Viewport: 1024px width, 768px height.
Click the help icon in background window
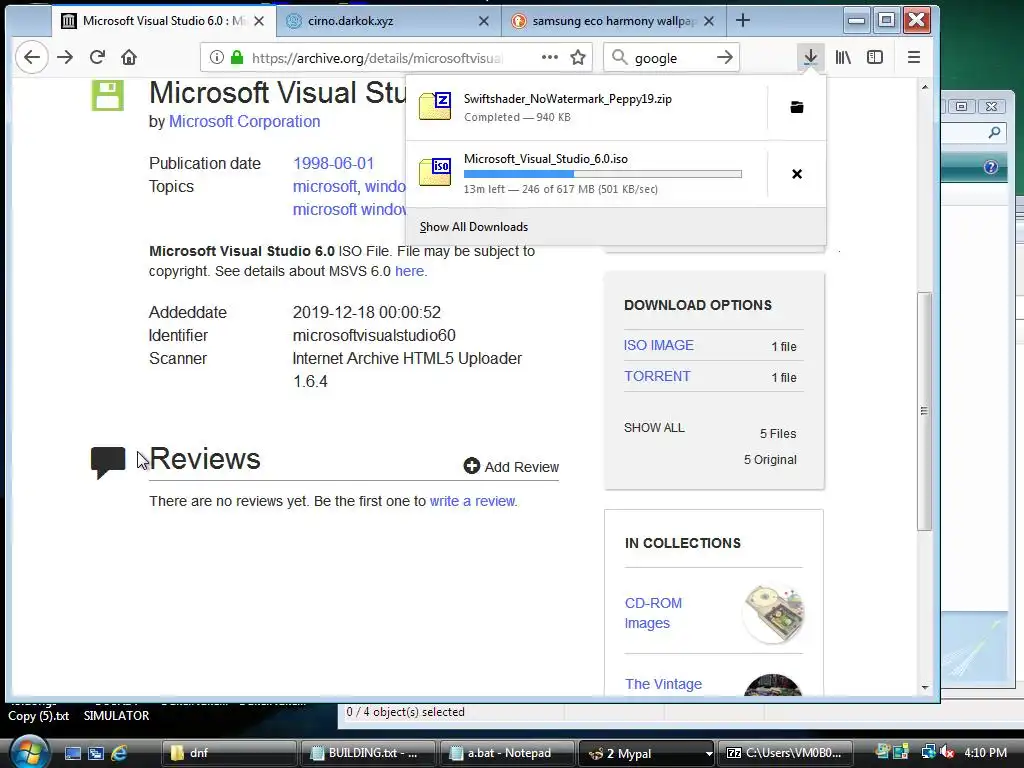coord(991,167)
